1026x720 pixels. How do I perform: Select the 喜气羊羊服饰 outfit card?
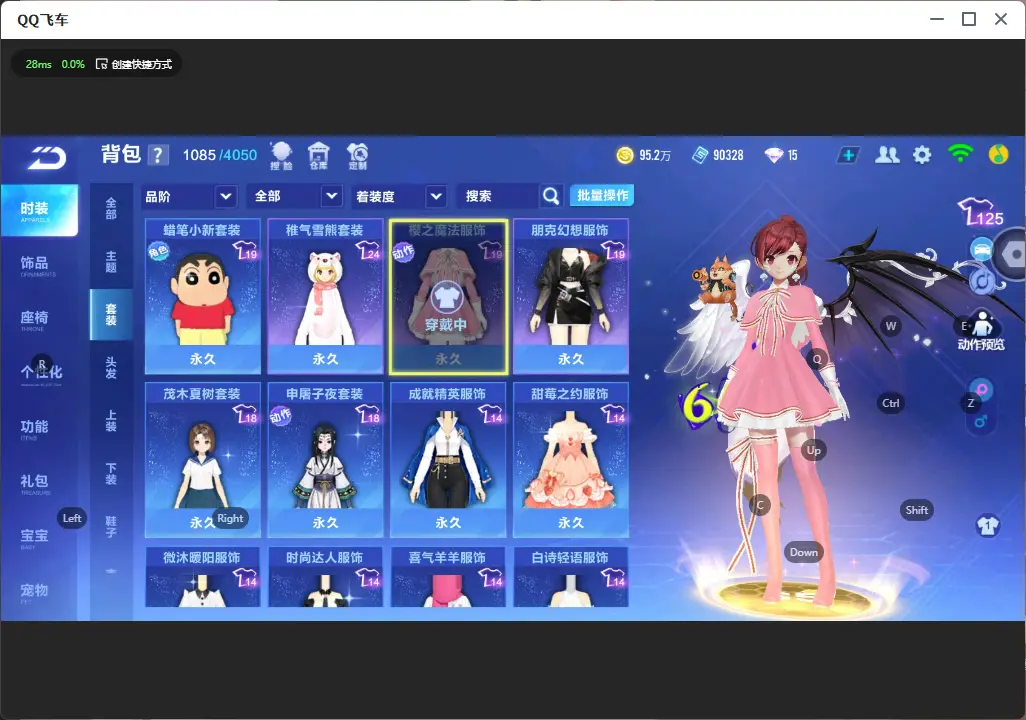[x=448, y=577]
